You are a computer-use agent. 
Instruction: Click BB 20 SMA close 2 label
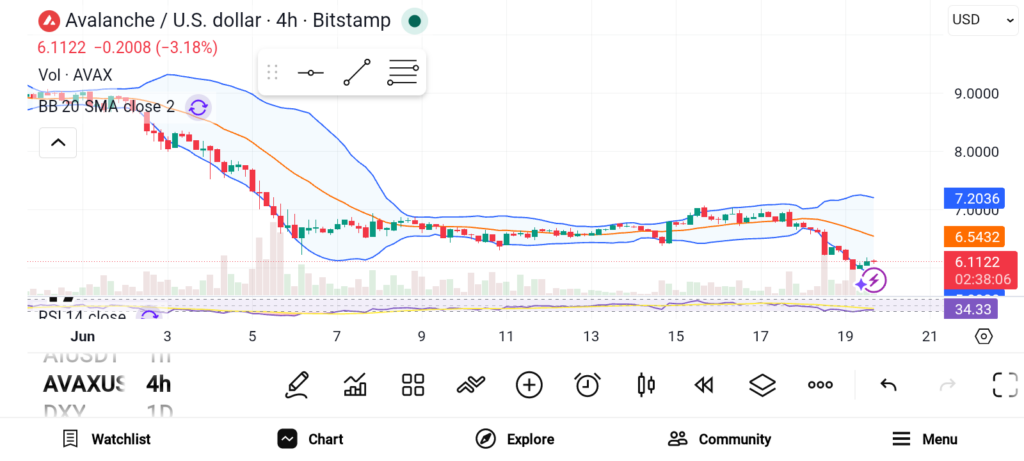[x=106, y=107]
